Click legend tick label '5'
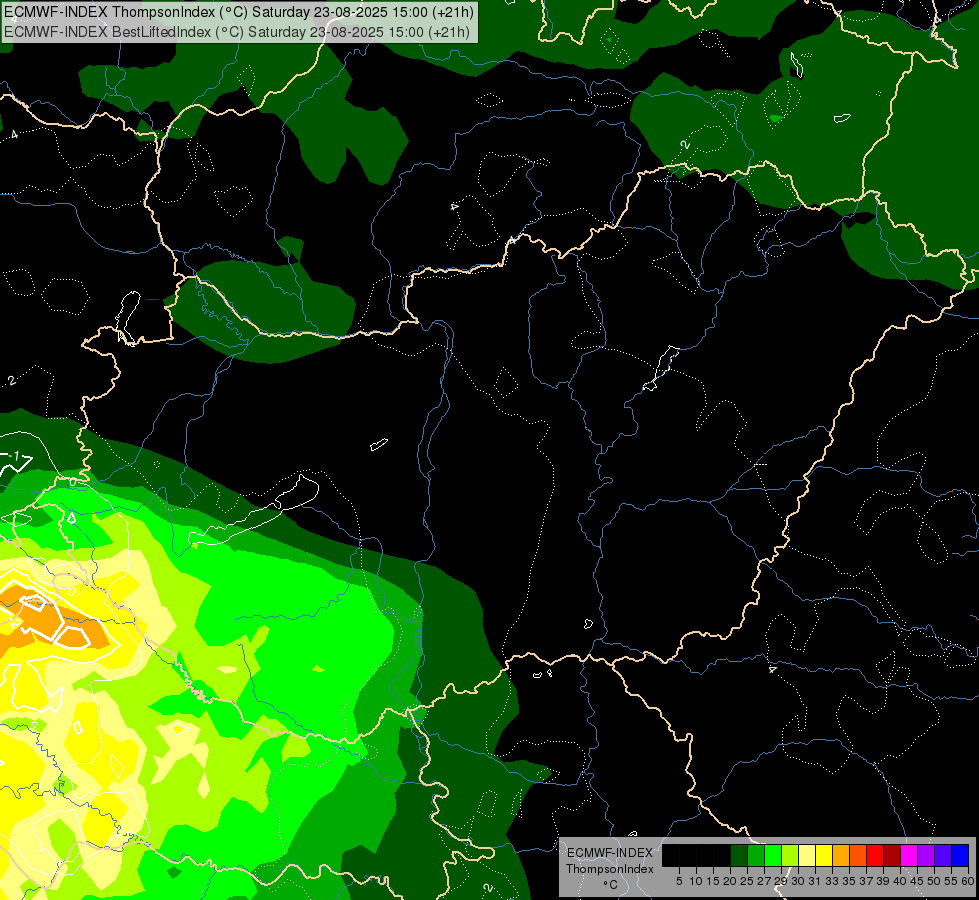Image resolution: width=979 pixels, height=900 pixels. click(x=679, y=881)
